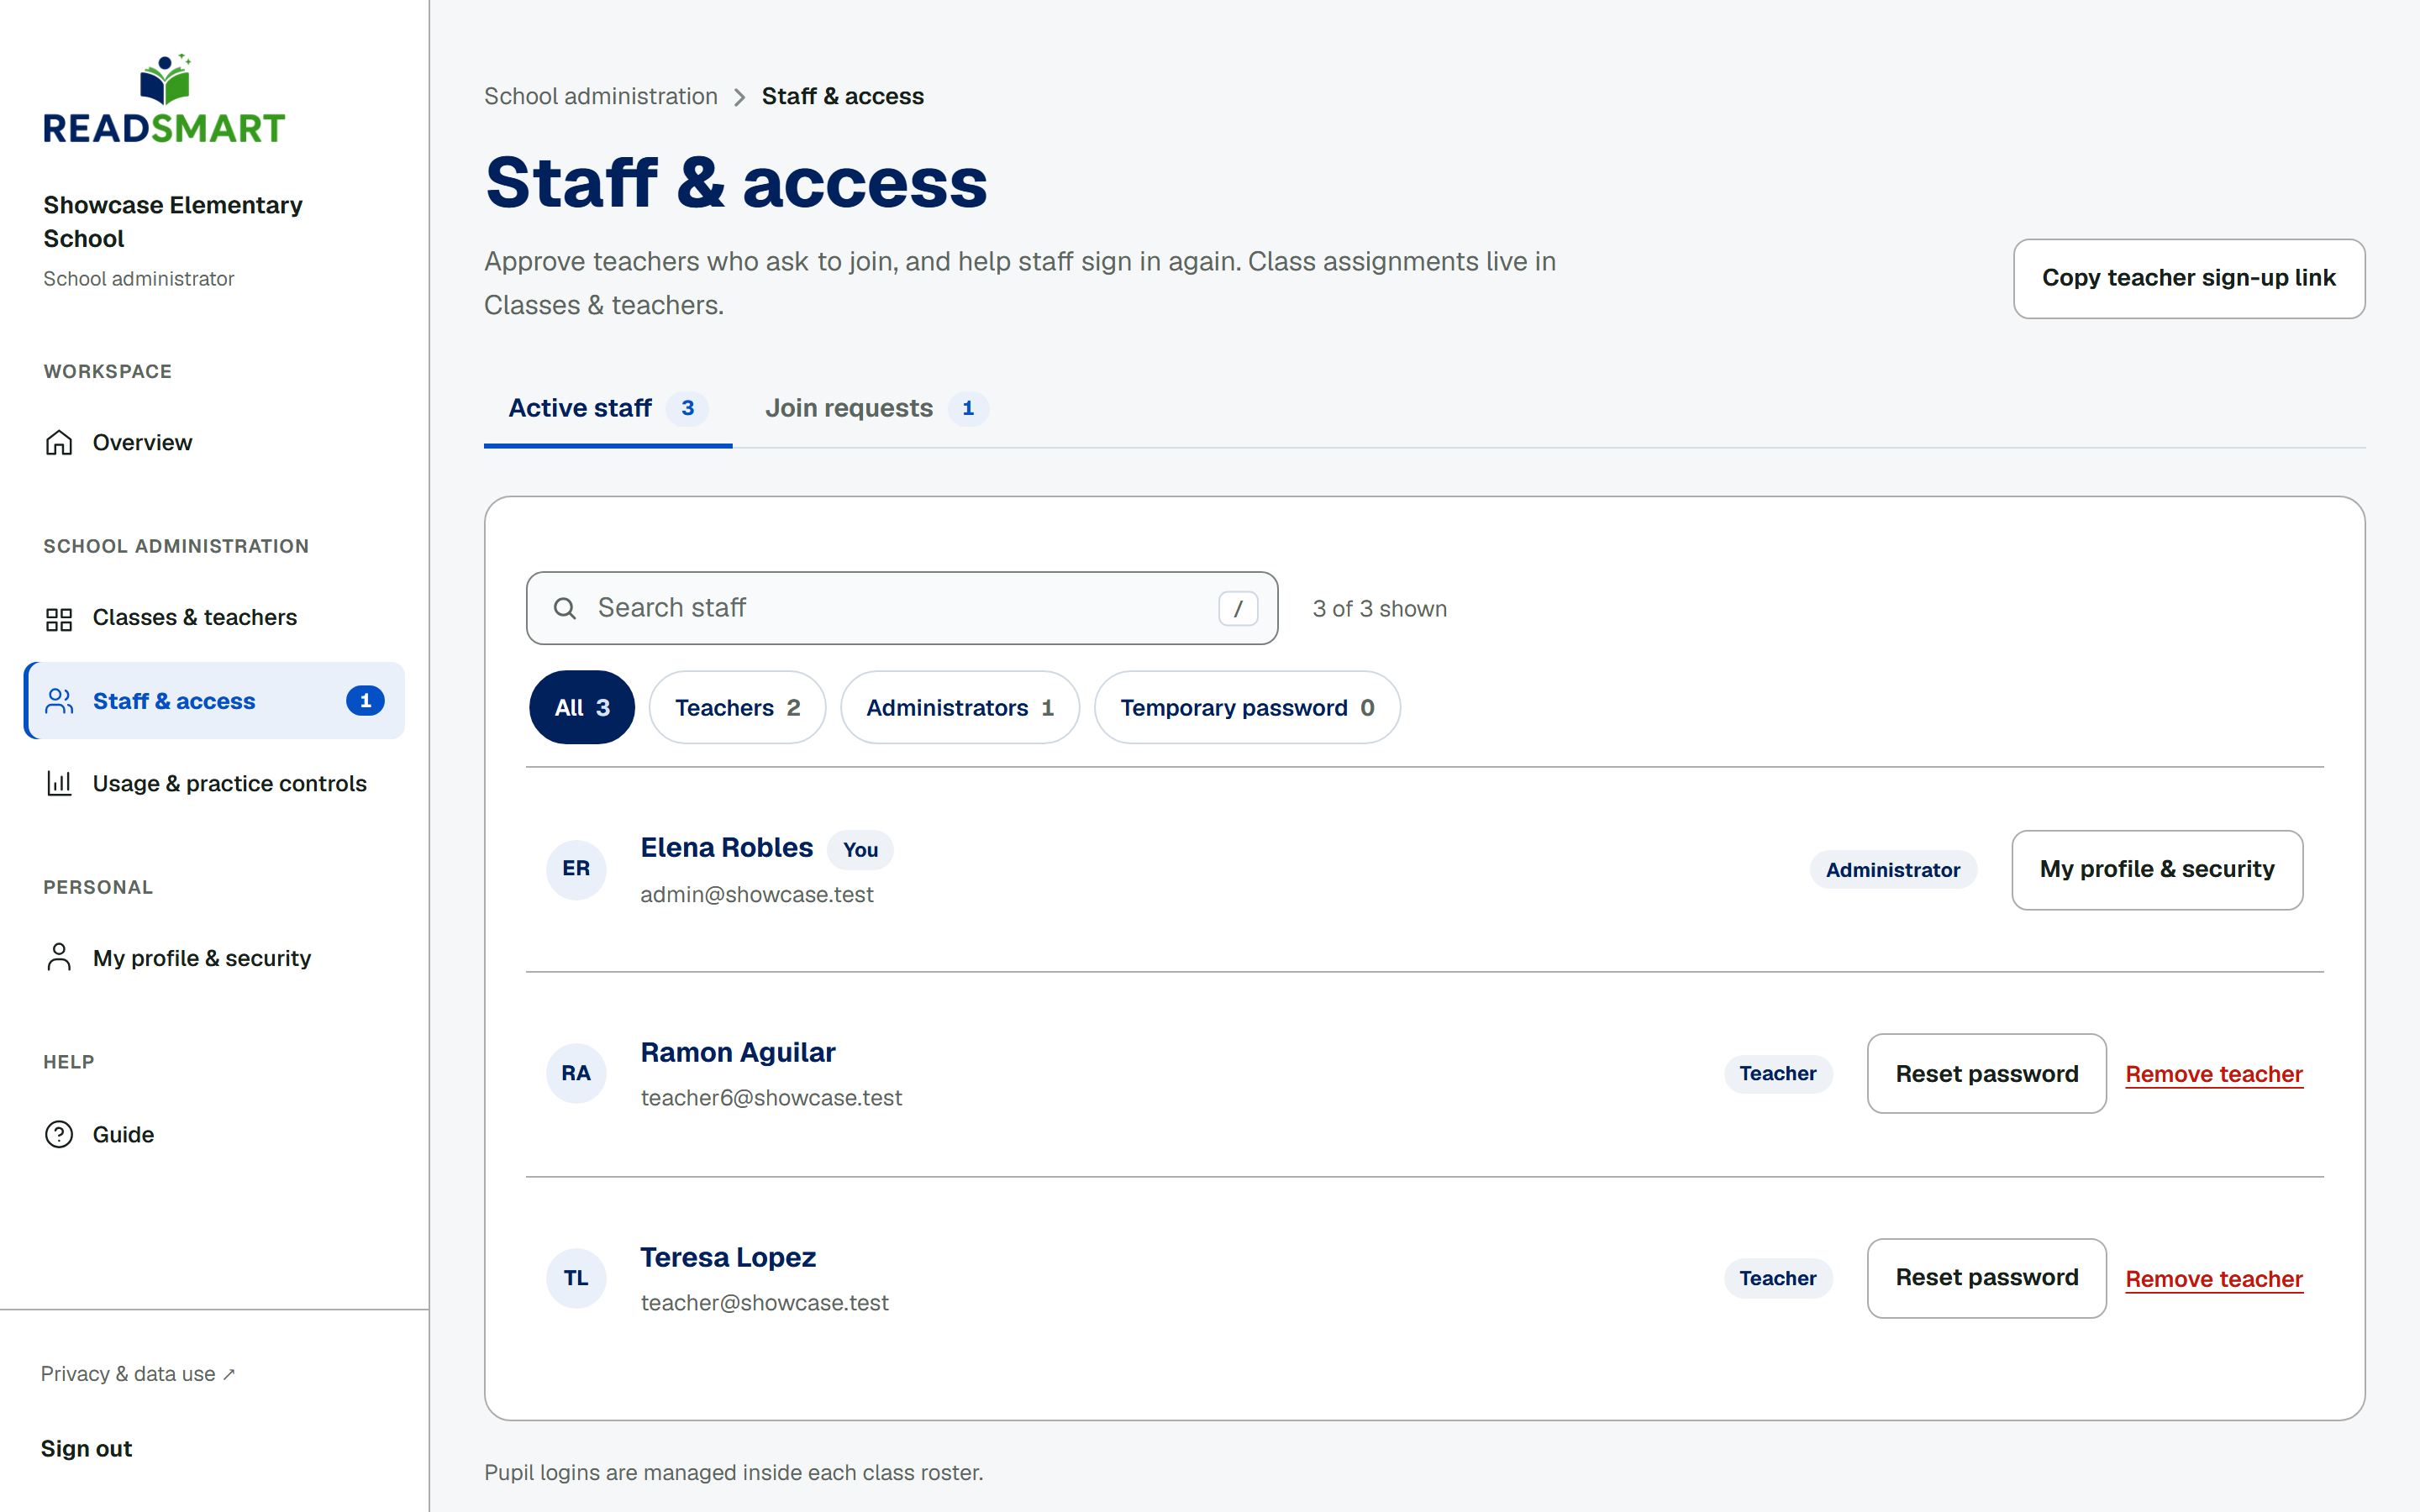
Task: Open My profile & security from Elena's row
Action: pos(2157,870)
